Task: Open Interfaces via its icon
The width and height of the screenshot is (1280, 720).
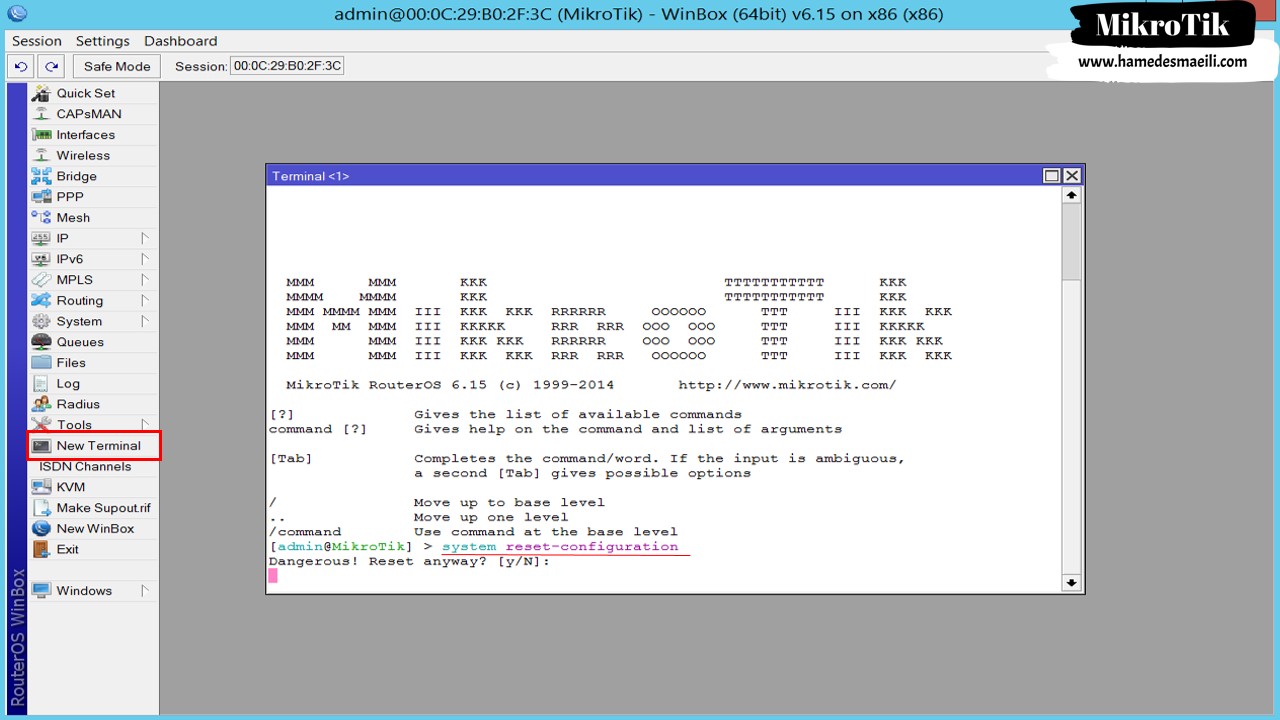Action: [x=41, y=135]
